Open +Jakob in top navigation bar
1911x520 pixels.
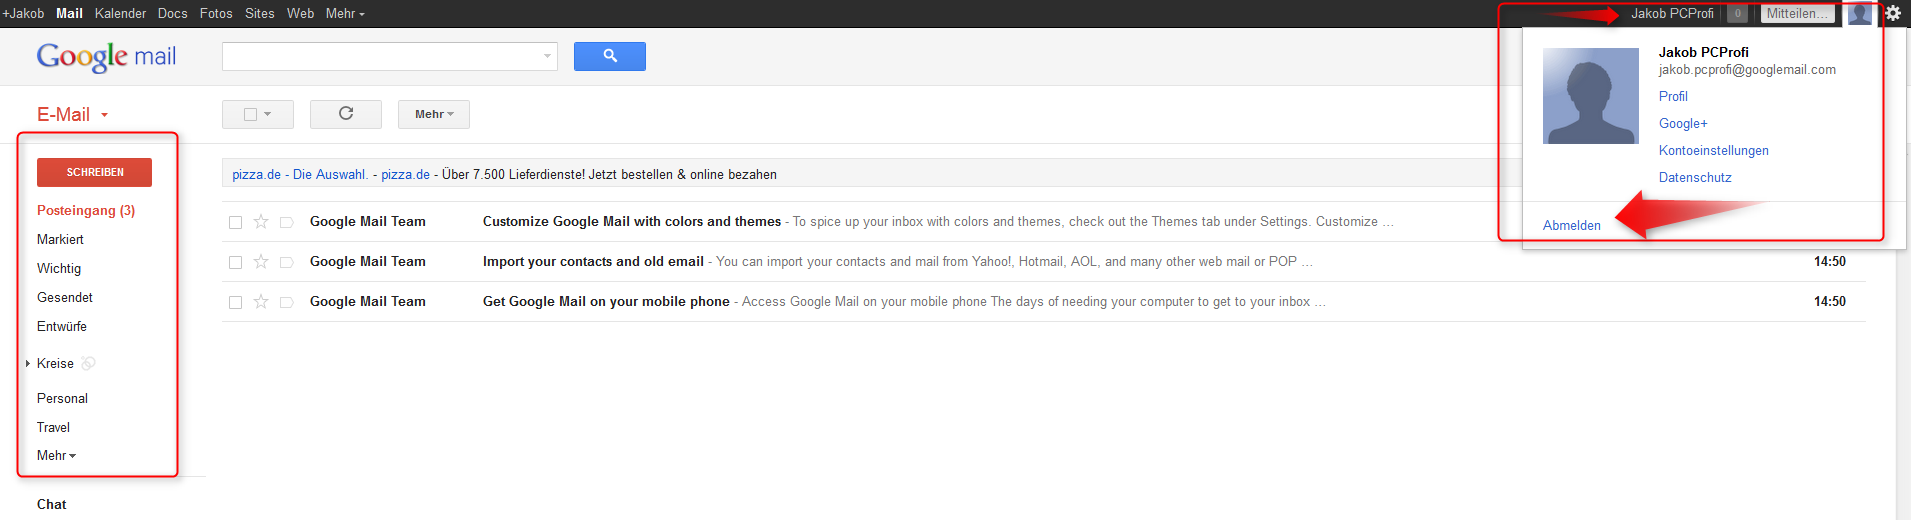pos(23,13)
